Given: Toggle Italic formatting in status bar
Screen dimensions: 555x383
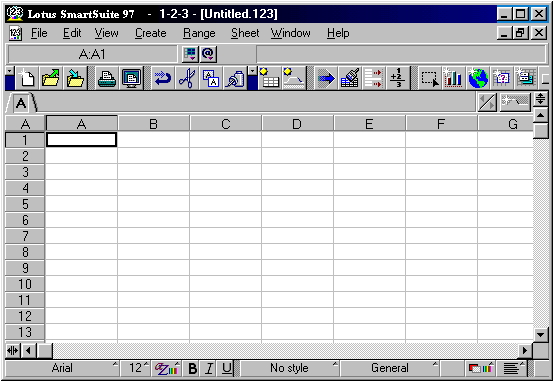Looking at the screenshot, I should pyautogui.click(x=209, y=368).
